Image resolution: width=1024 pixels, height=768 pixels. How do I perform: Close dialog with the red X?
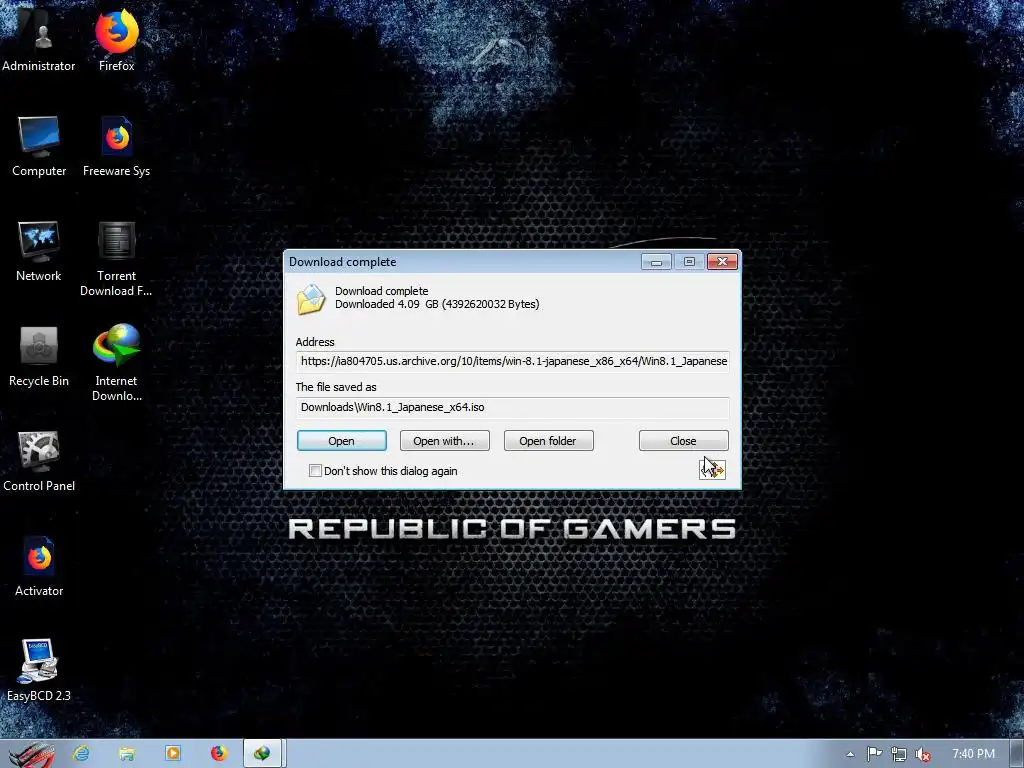point(722,262)
